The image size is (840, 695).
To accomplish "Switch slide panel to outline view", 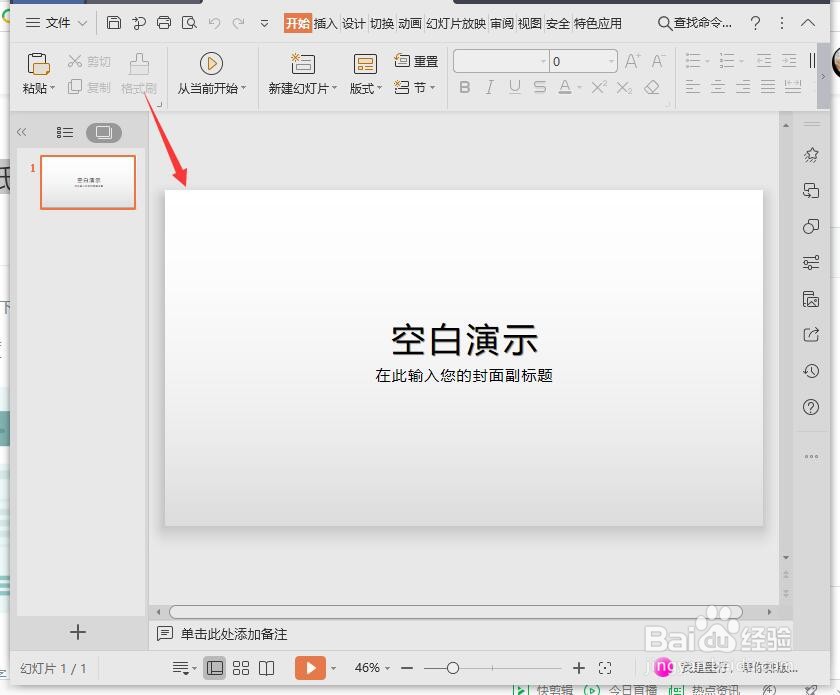I will pos(65,132).
